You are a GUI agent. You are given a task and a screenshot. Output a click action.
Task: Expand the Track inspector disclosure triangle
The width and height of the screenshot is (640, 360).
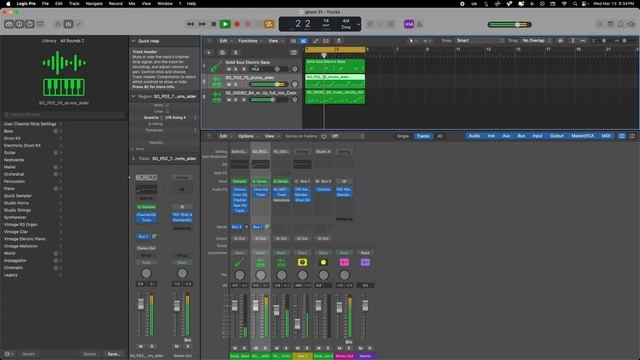[x=133, y=158]
